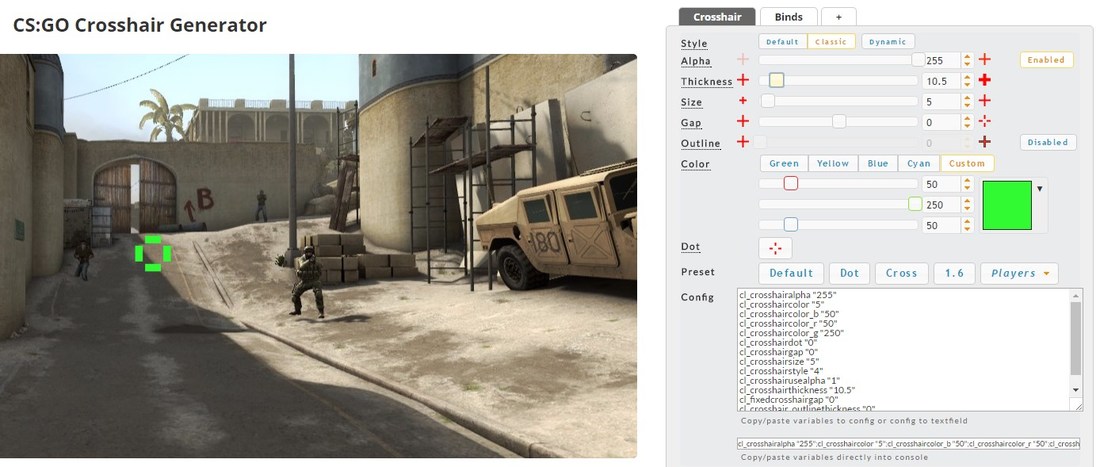The height and width of the screenshot is (467, 1100).
Task: Click the no-outline crosshair icon beside Outline label
Action: 743,142
